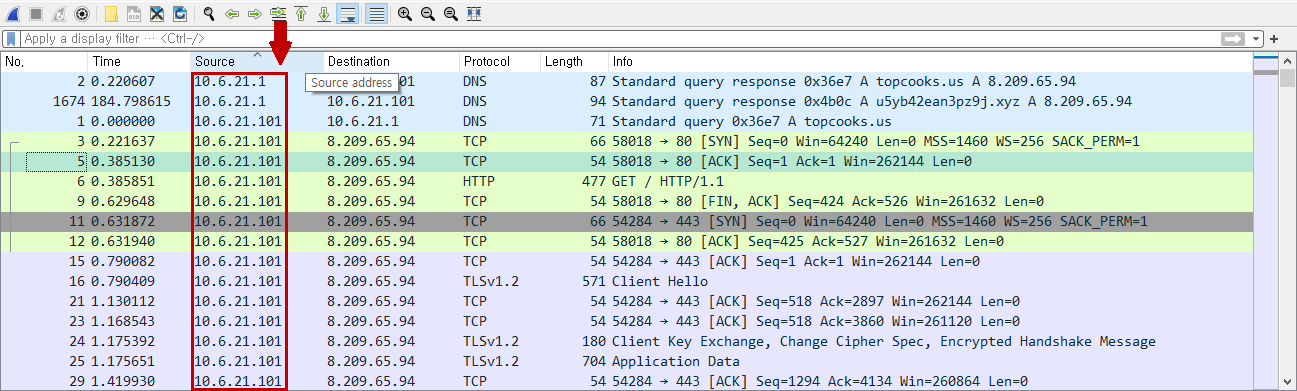Select packet 9 FIN, ACK row
The image size is (1297, 391).
coord(626,201)
